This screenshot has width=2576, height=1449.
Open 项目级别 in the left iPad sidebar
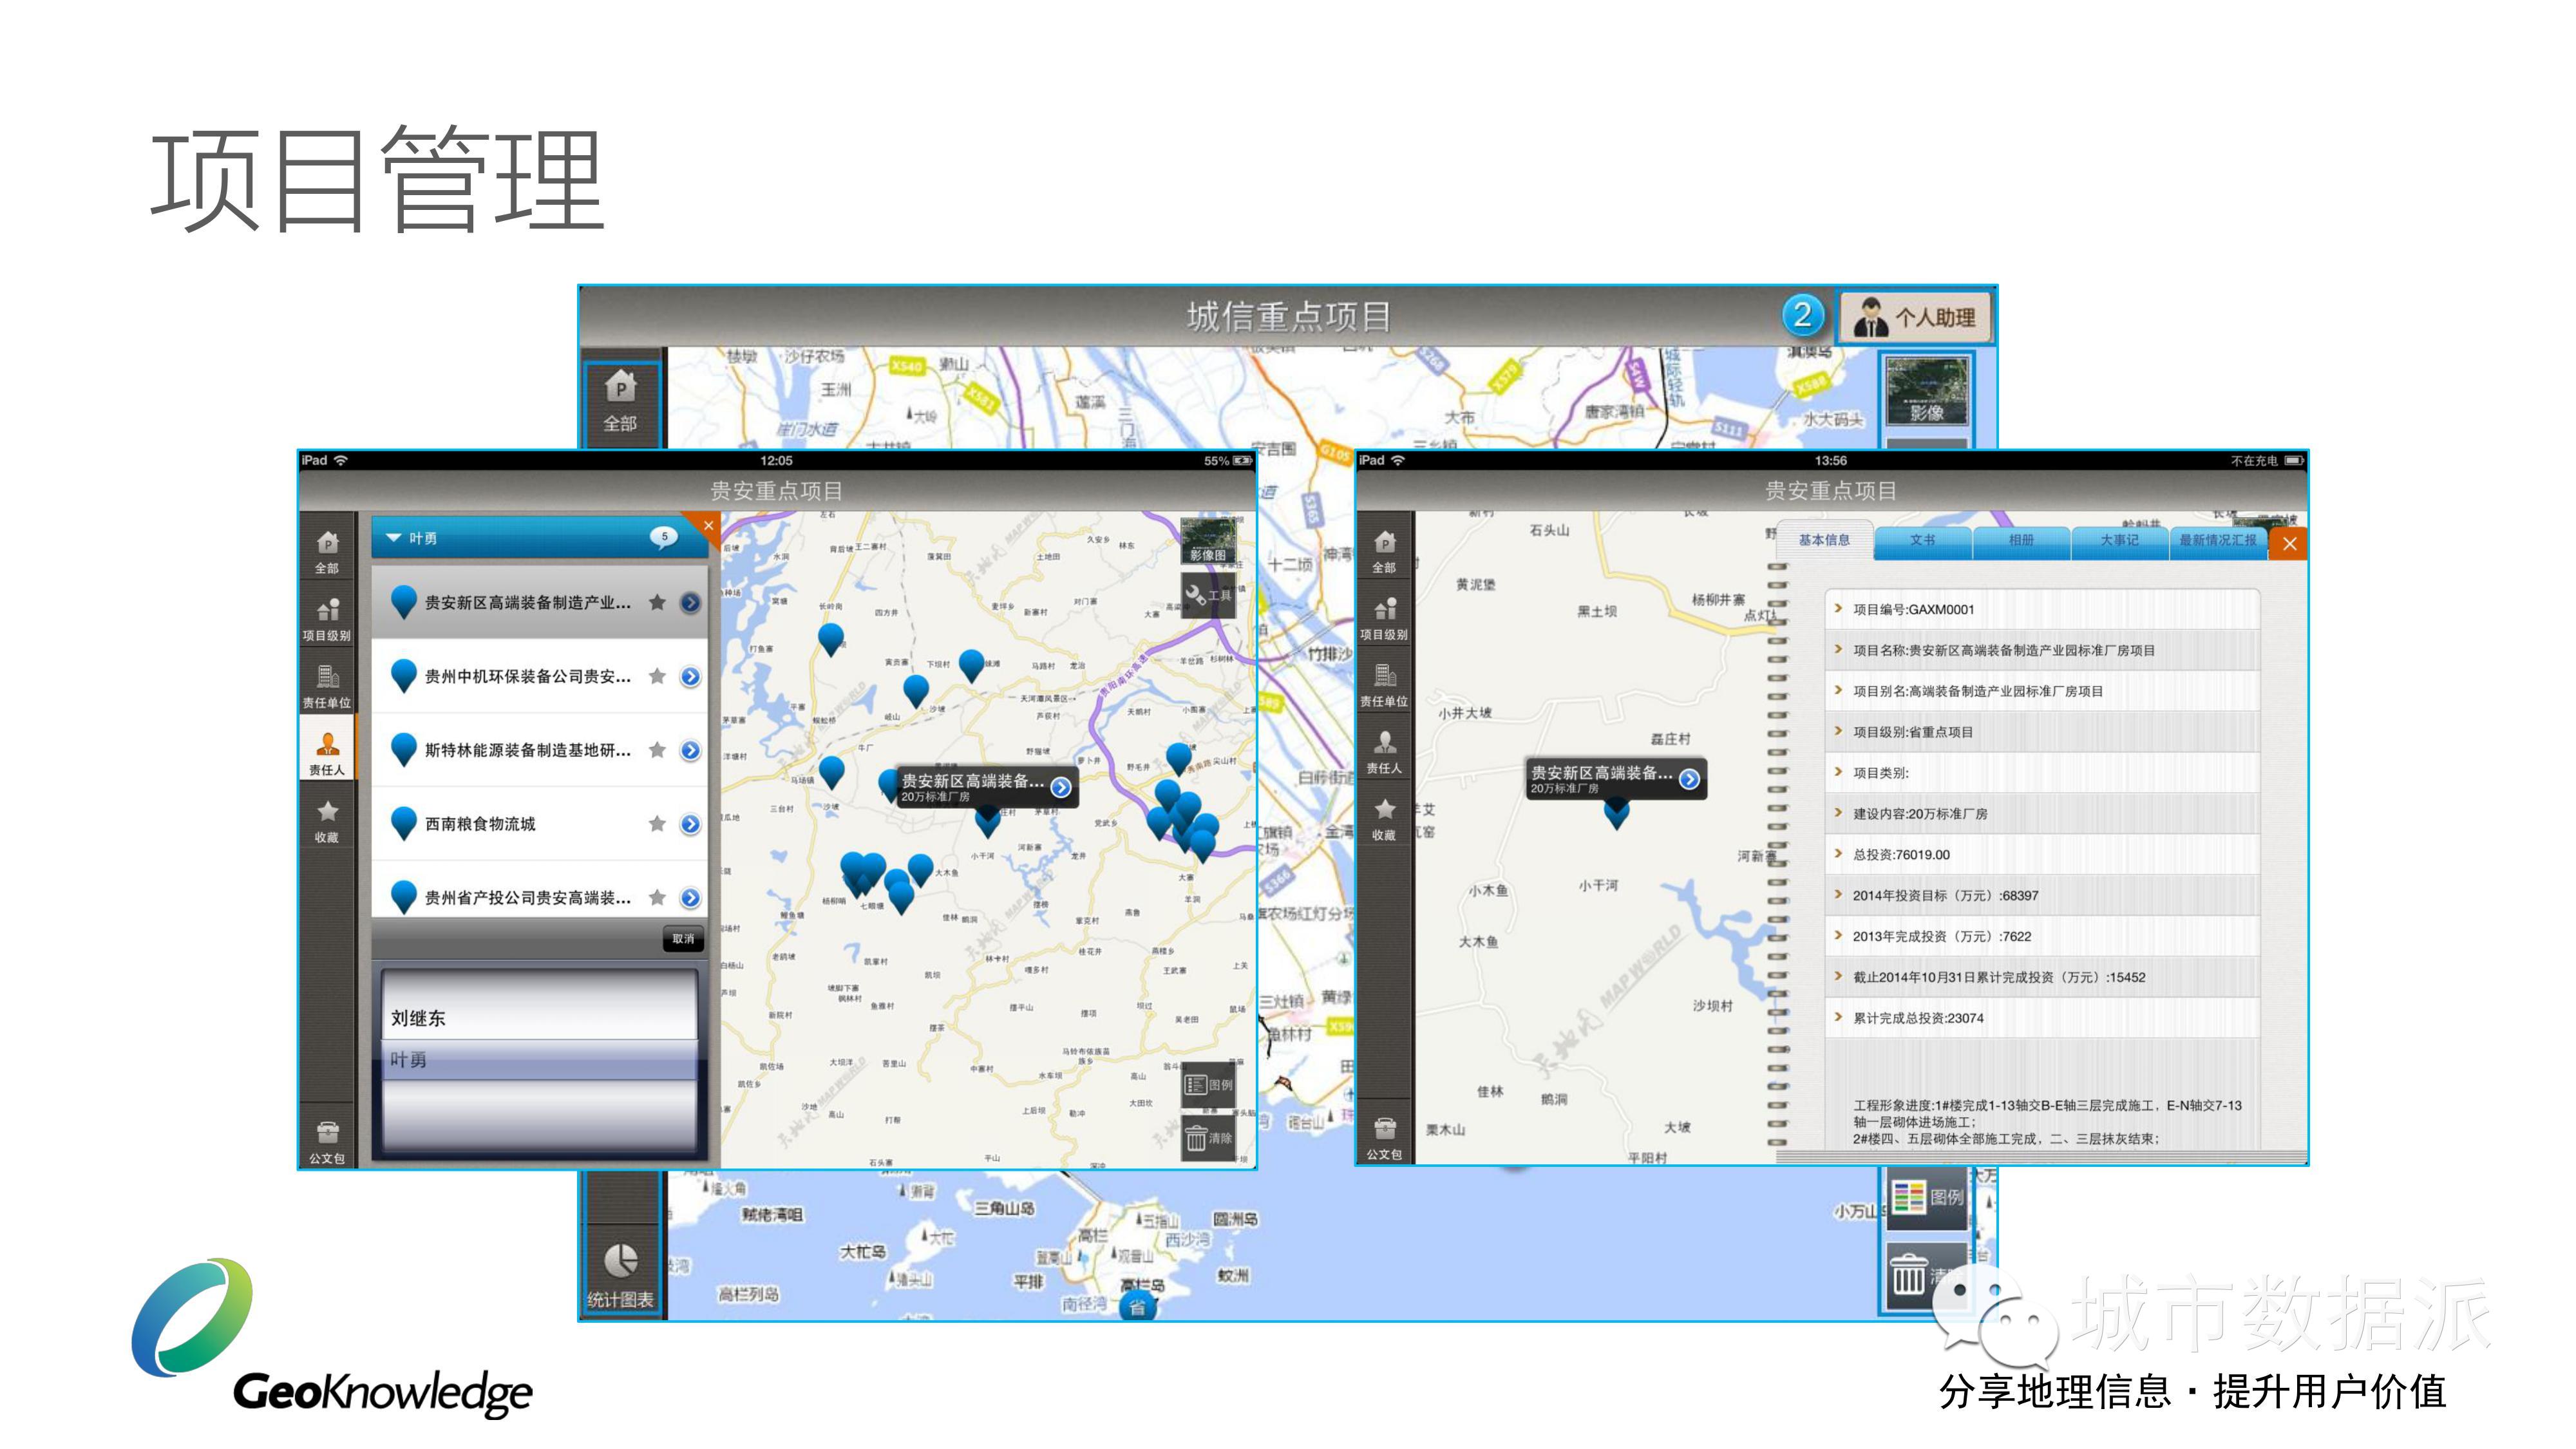click(x=327, y=619)
